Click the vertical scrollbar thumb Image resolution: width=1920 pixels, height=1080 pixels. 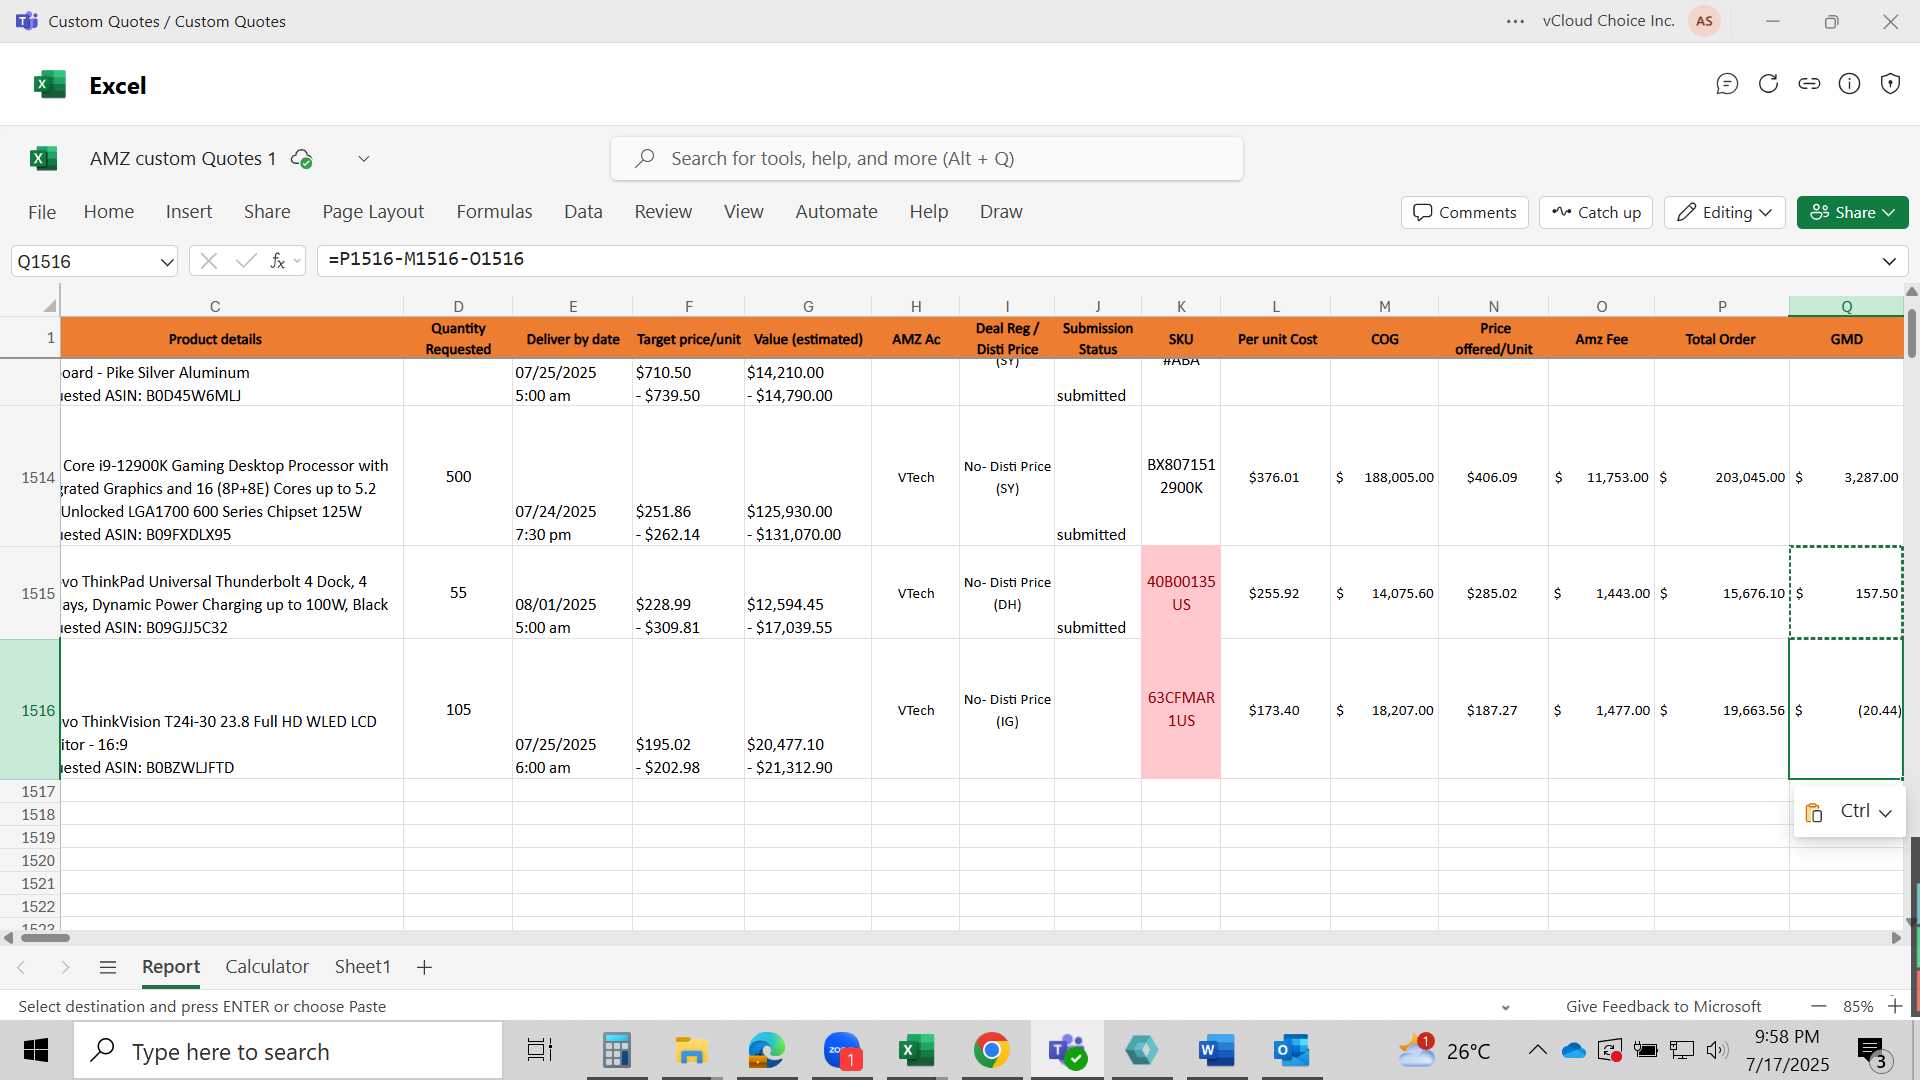1912,333
